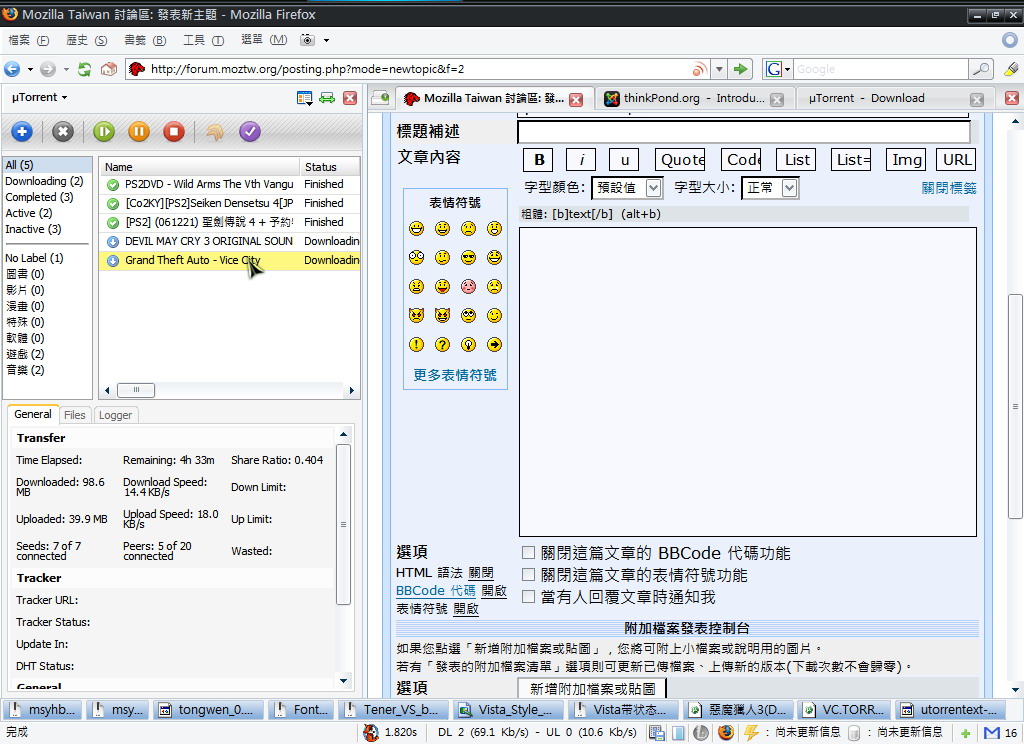Disable BBCode checkbox for this post
The height and width of the screenshot is (744, 1024).
click(x=528, y=553)
